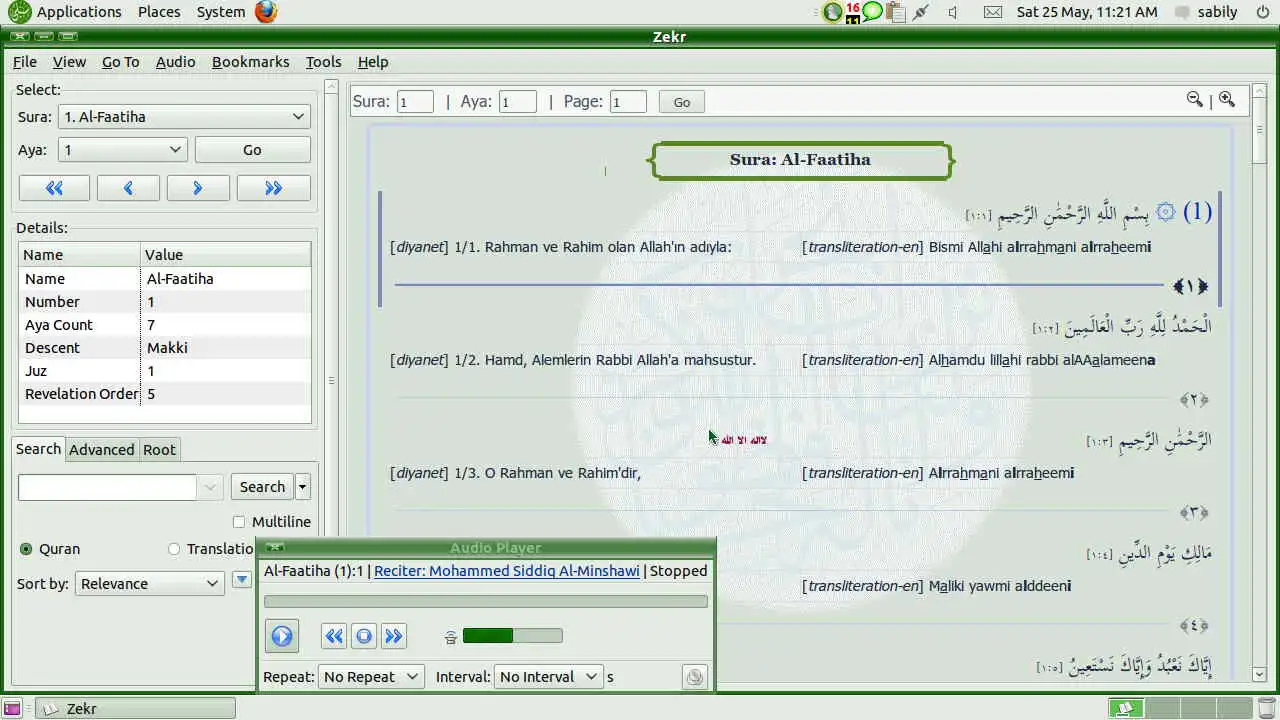Click the Audio Player title bar icon
The height and width of the screenshot is (720, 1280).
tap(275, 547)
